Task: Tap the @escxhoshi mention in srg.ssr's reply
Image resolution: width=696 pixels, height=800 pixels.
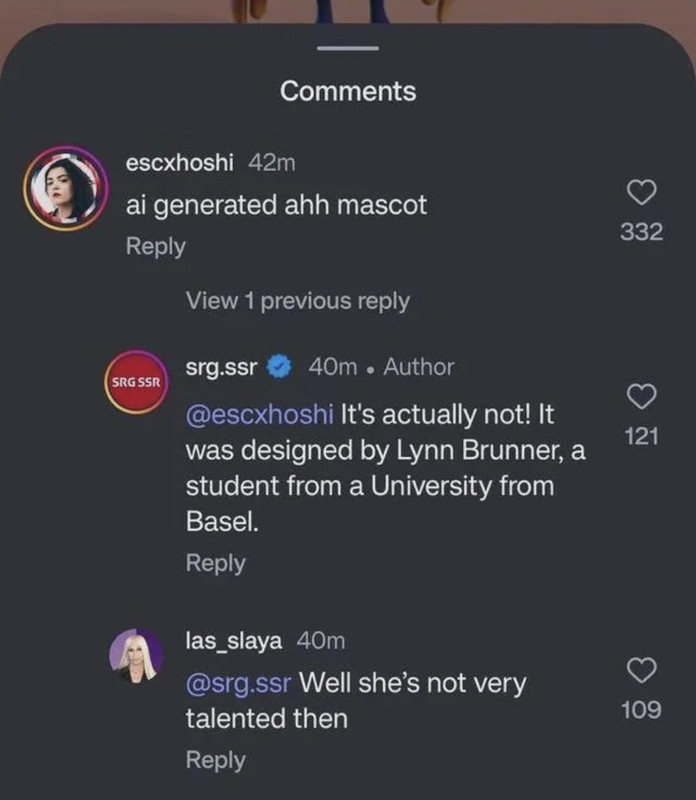Action: coord(260,414)
